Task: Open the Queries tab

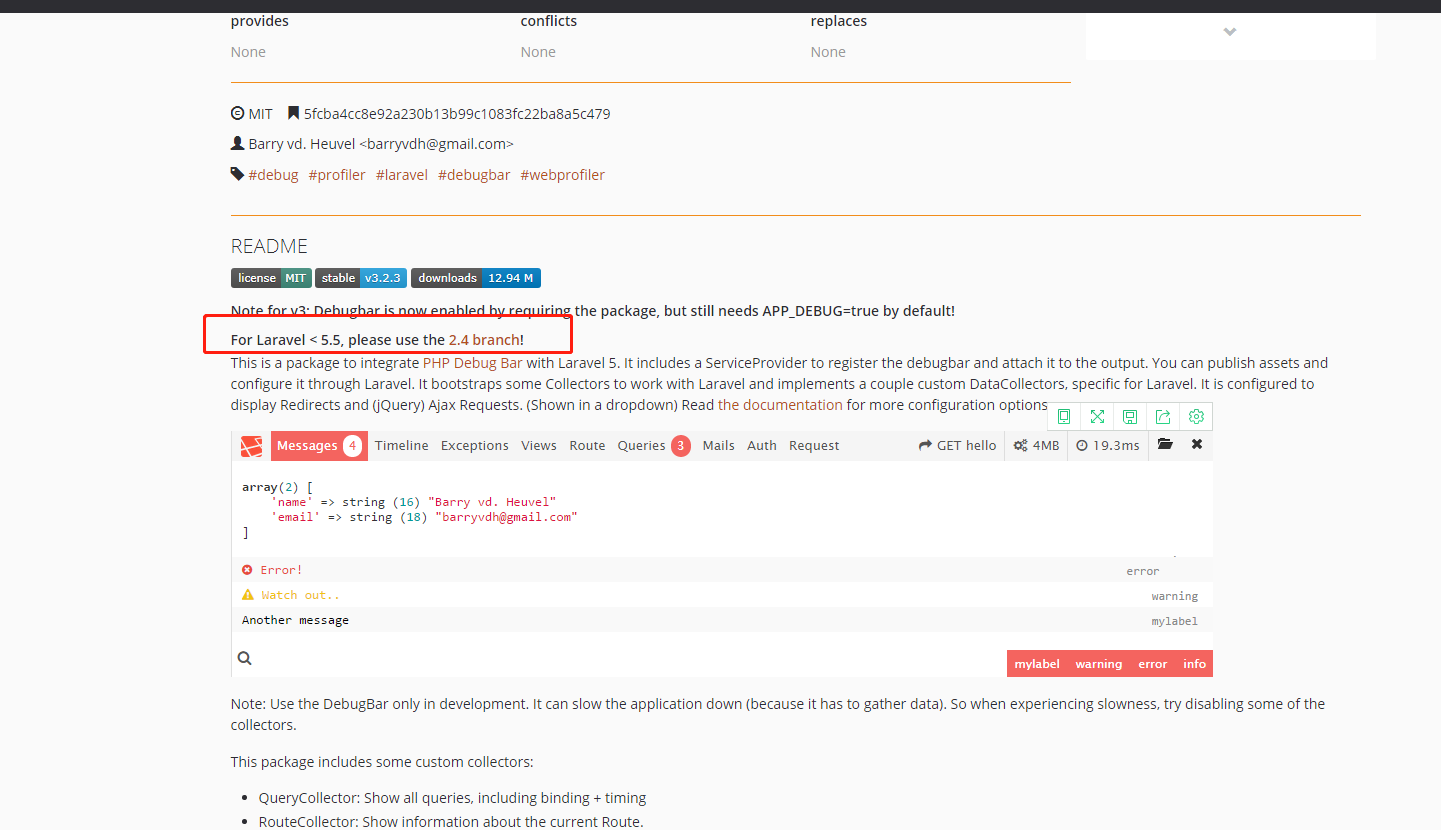Action: [654, 446]
